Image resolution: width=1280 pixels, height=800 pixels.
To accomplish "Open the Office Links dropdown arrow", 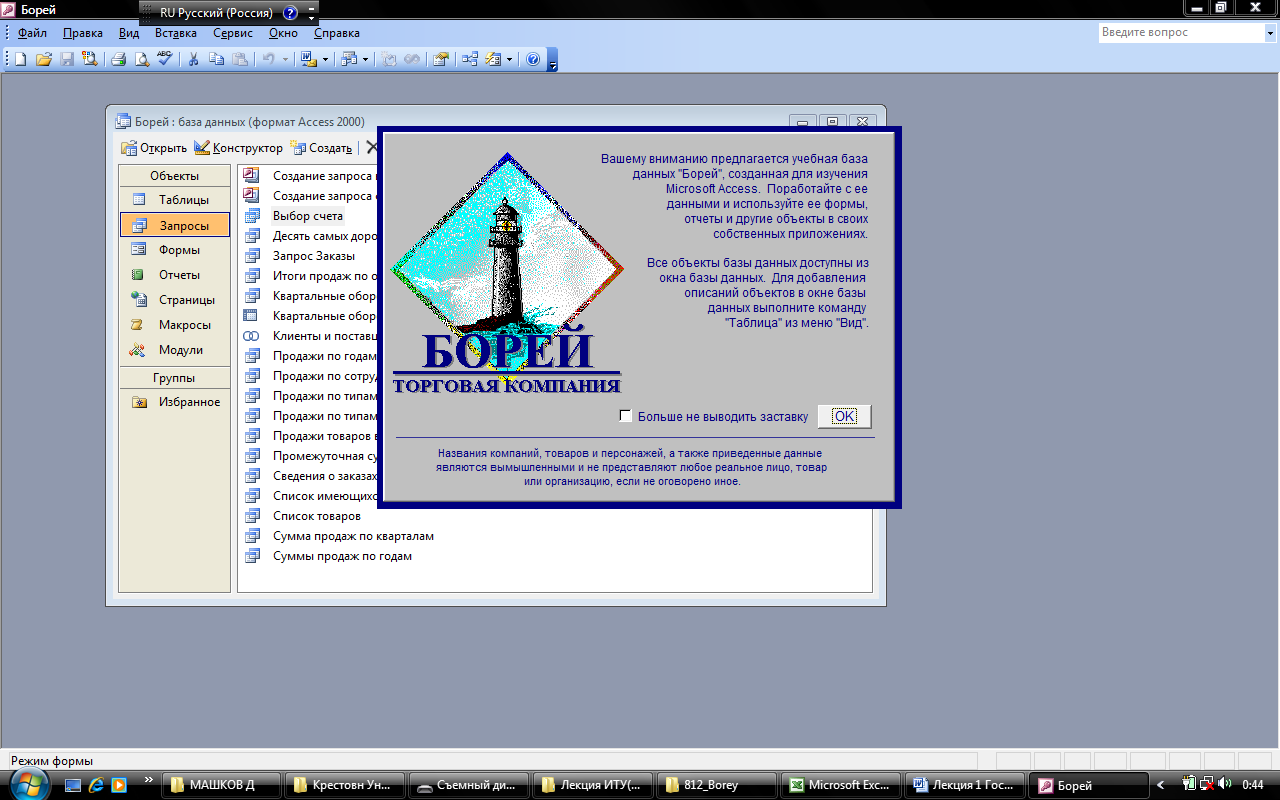I will coord(325,59).
